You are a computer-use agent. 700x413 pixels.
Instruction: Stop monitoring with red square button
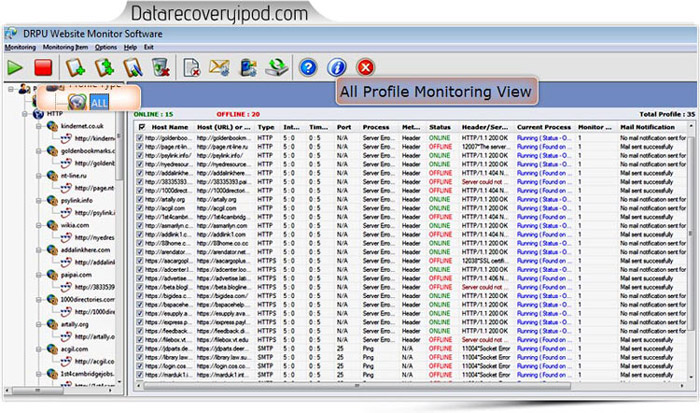43,67
